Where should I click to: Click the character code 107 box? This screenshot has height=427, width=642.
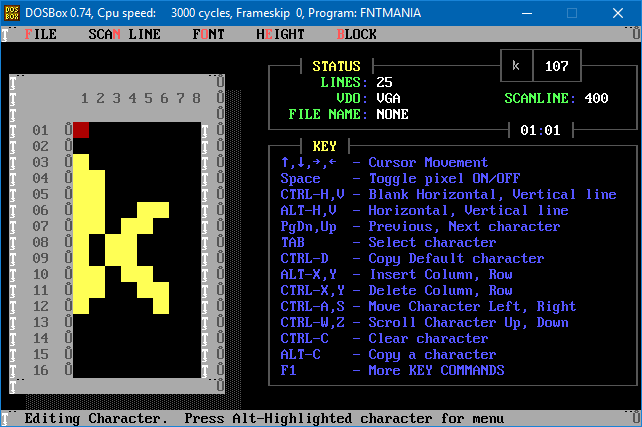pyautogui.click(x=557, y=67)
